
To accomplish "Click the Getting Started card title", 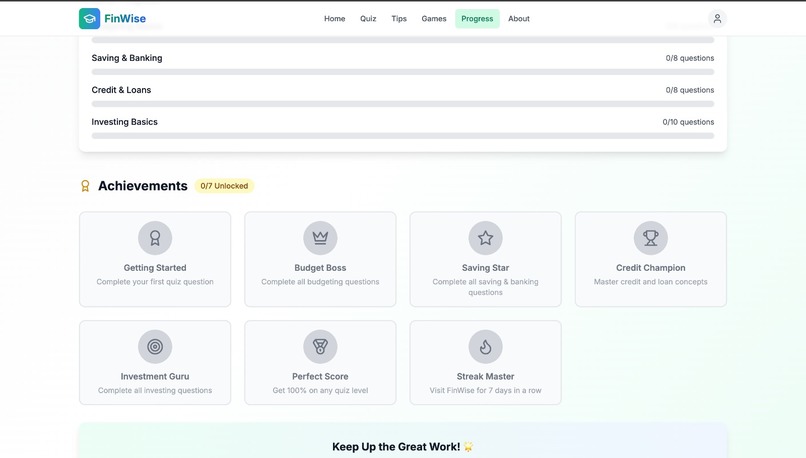I will [155, 268].
